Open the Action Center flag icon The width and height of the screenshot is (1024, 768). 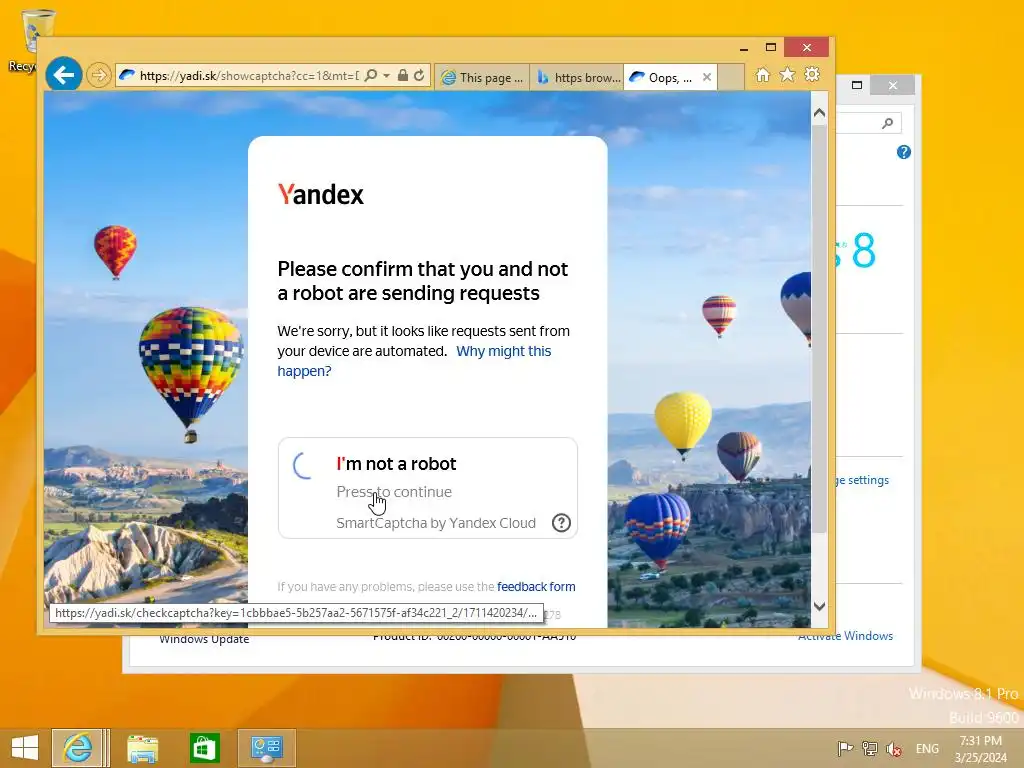(x=845, y=748)
